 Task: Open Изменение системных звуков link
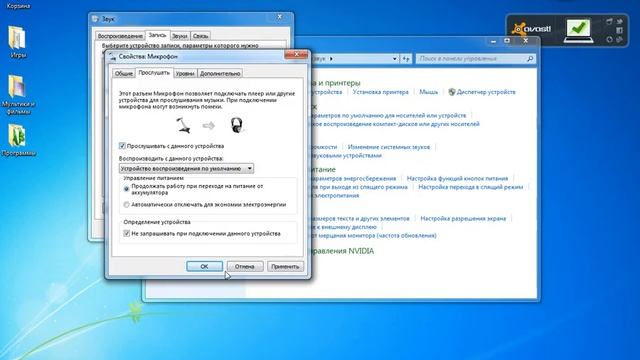[389, 147]
